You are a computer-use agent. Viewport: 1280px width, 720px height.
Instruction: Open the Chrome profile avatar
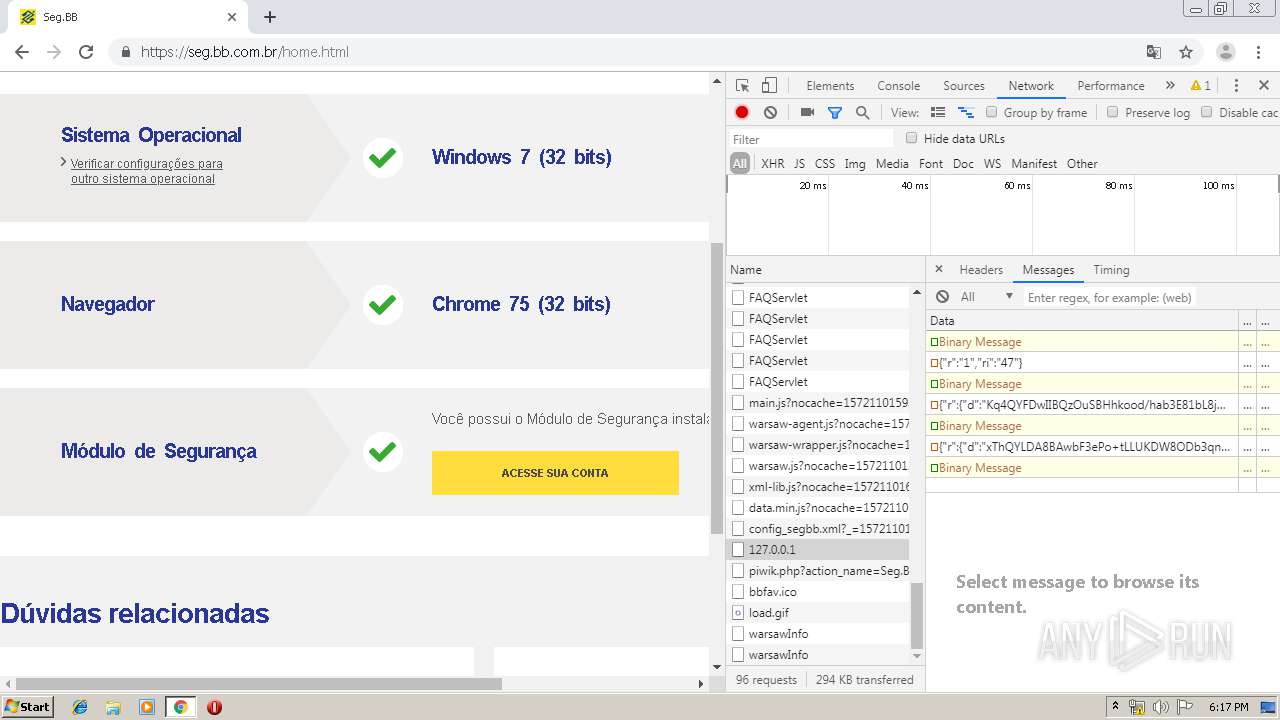(x=1226, y=52)
